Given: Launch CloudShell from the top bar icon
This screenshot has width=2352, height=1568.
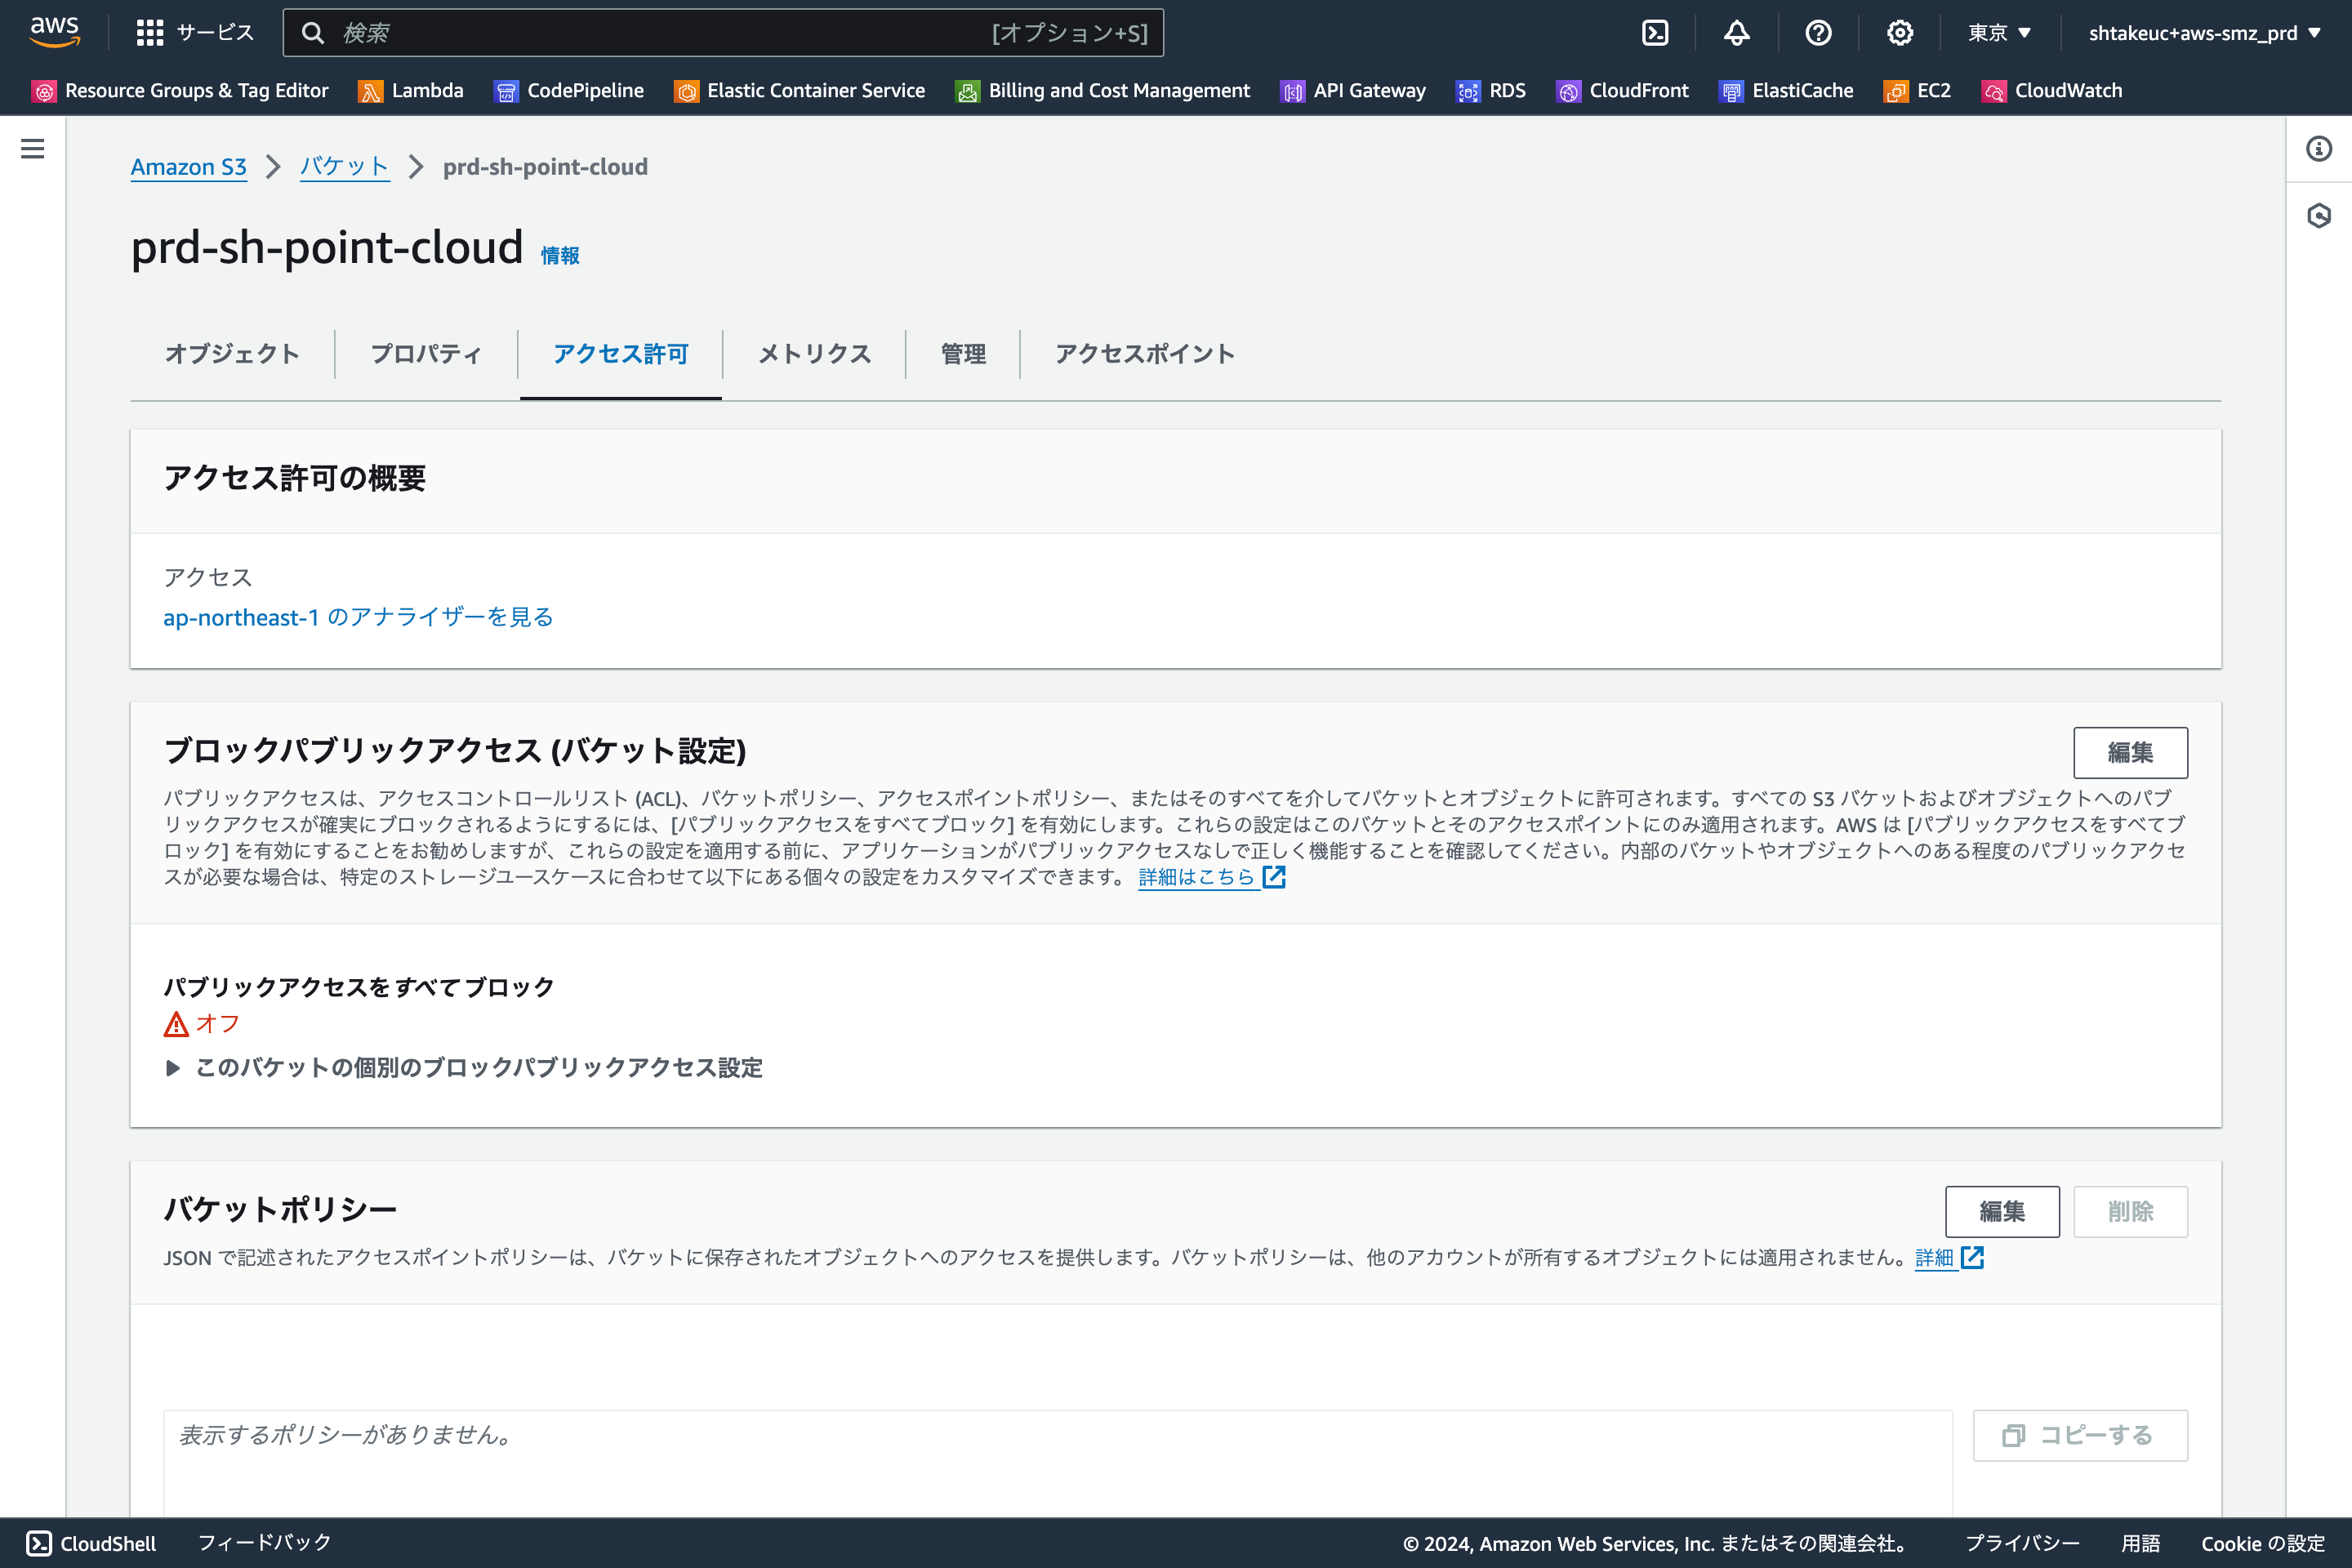Looking at the screenshot, I should pyautogui.click(x=1655, y=33).
